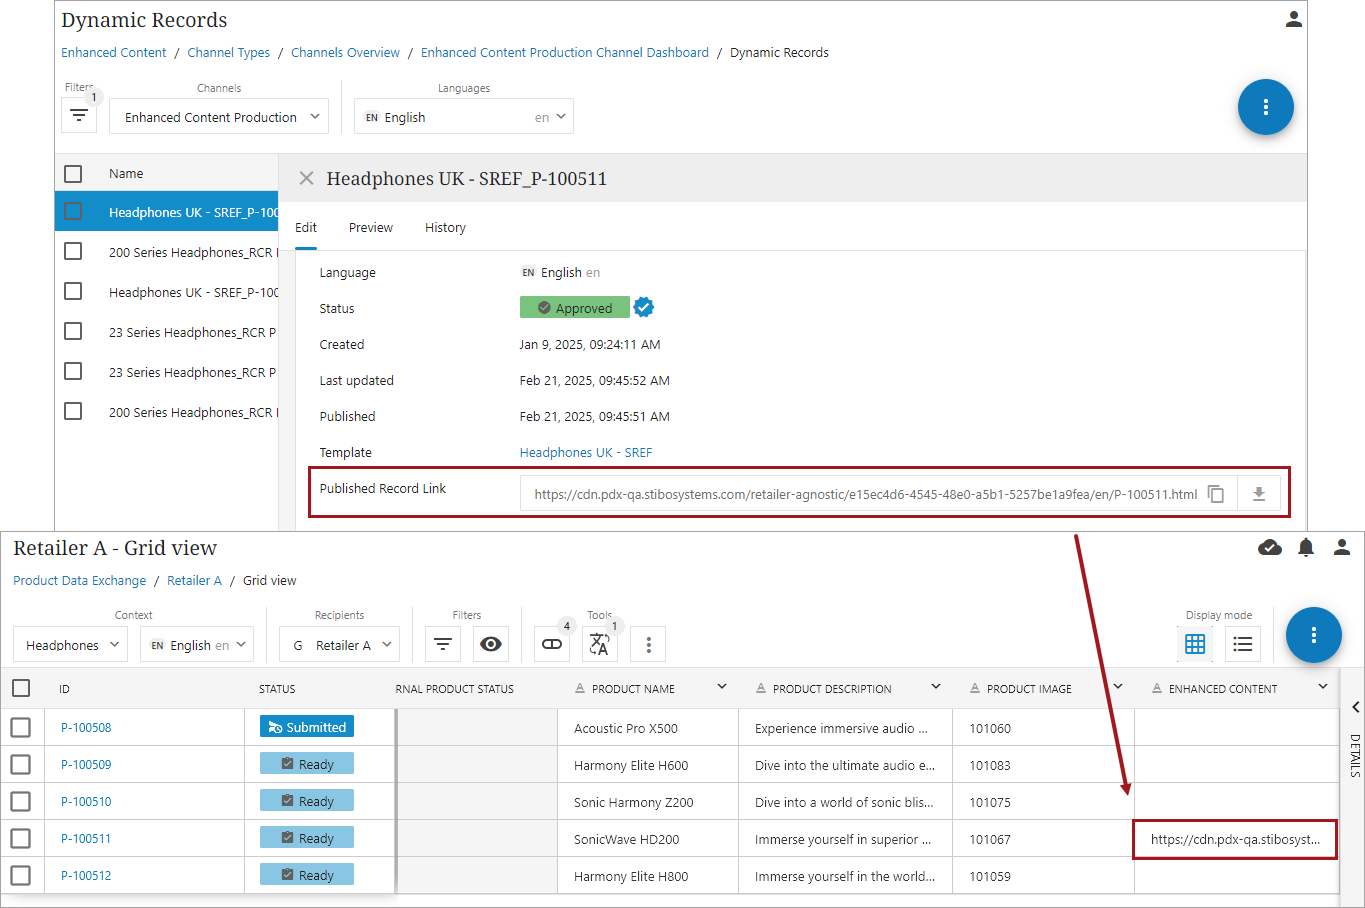Open notifications bell
Image resolution: width=1365 pixels, height=908 pixels.
[x=1306, y=547]
